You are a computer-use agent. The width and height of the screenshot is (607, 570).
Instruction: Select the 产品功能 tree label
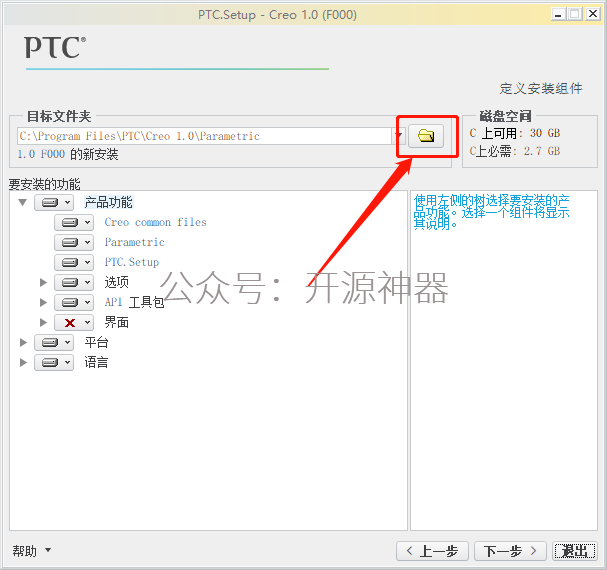108,202
